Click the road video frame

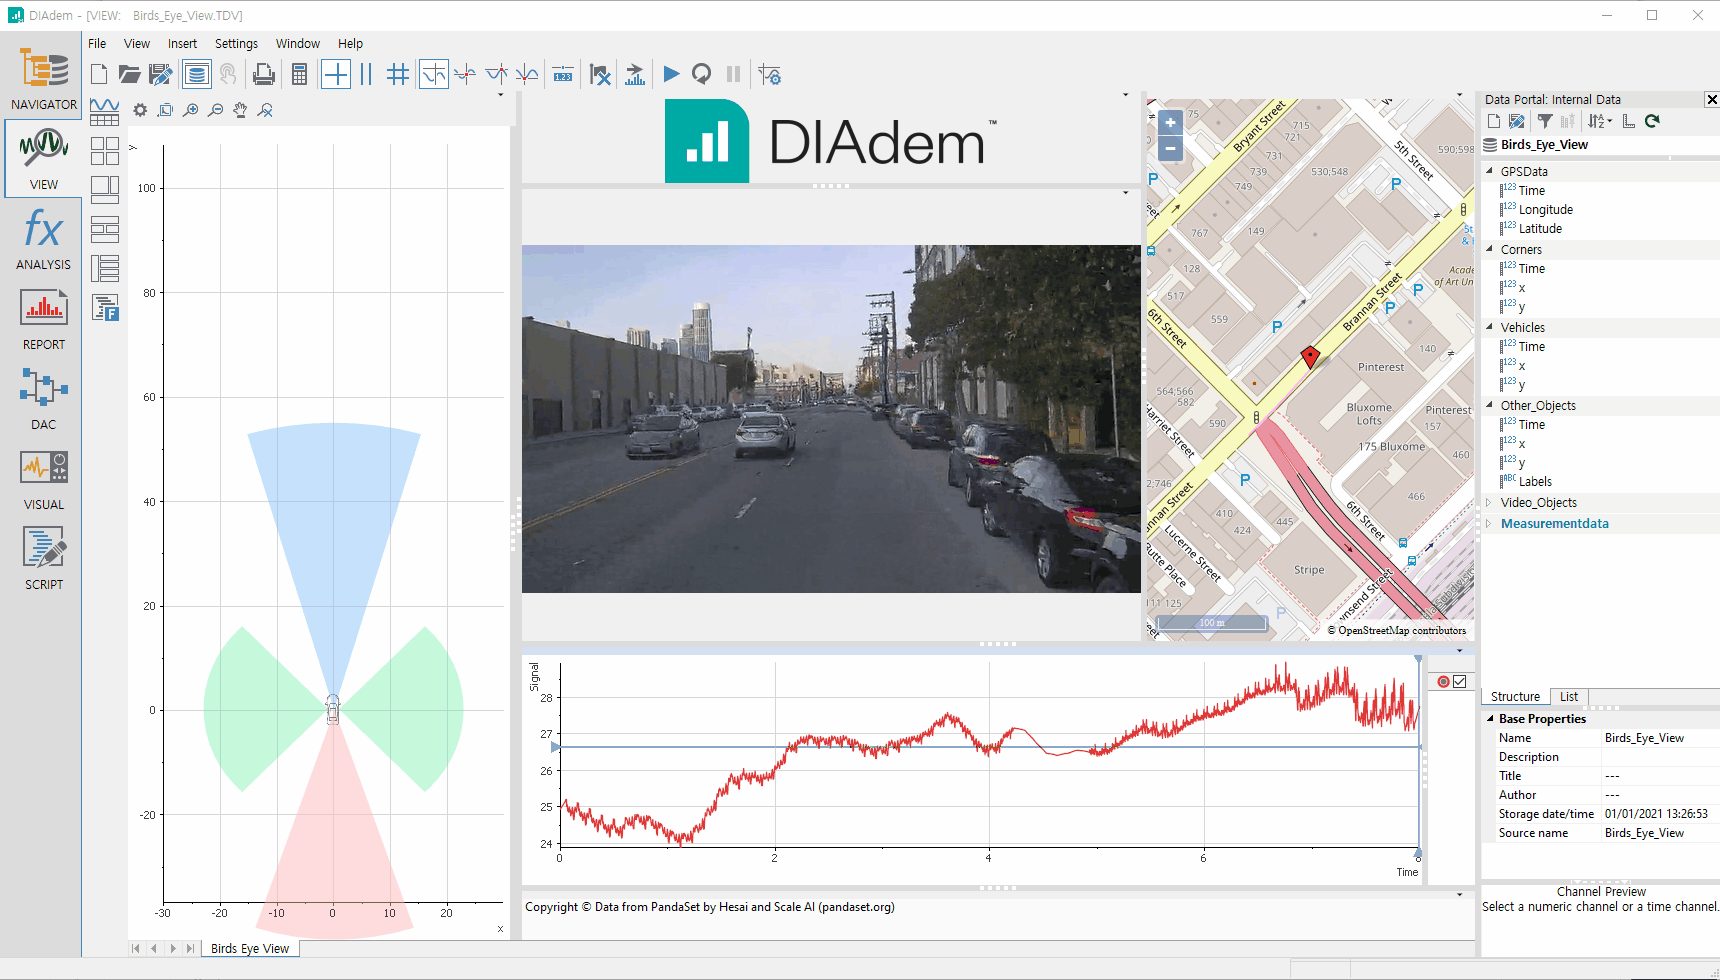click(x=831, y=419)
